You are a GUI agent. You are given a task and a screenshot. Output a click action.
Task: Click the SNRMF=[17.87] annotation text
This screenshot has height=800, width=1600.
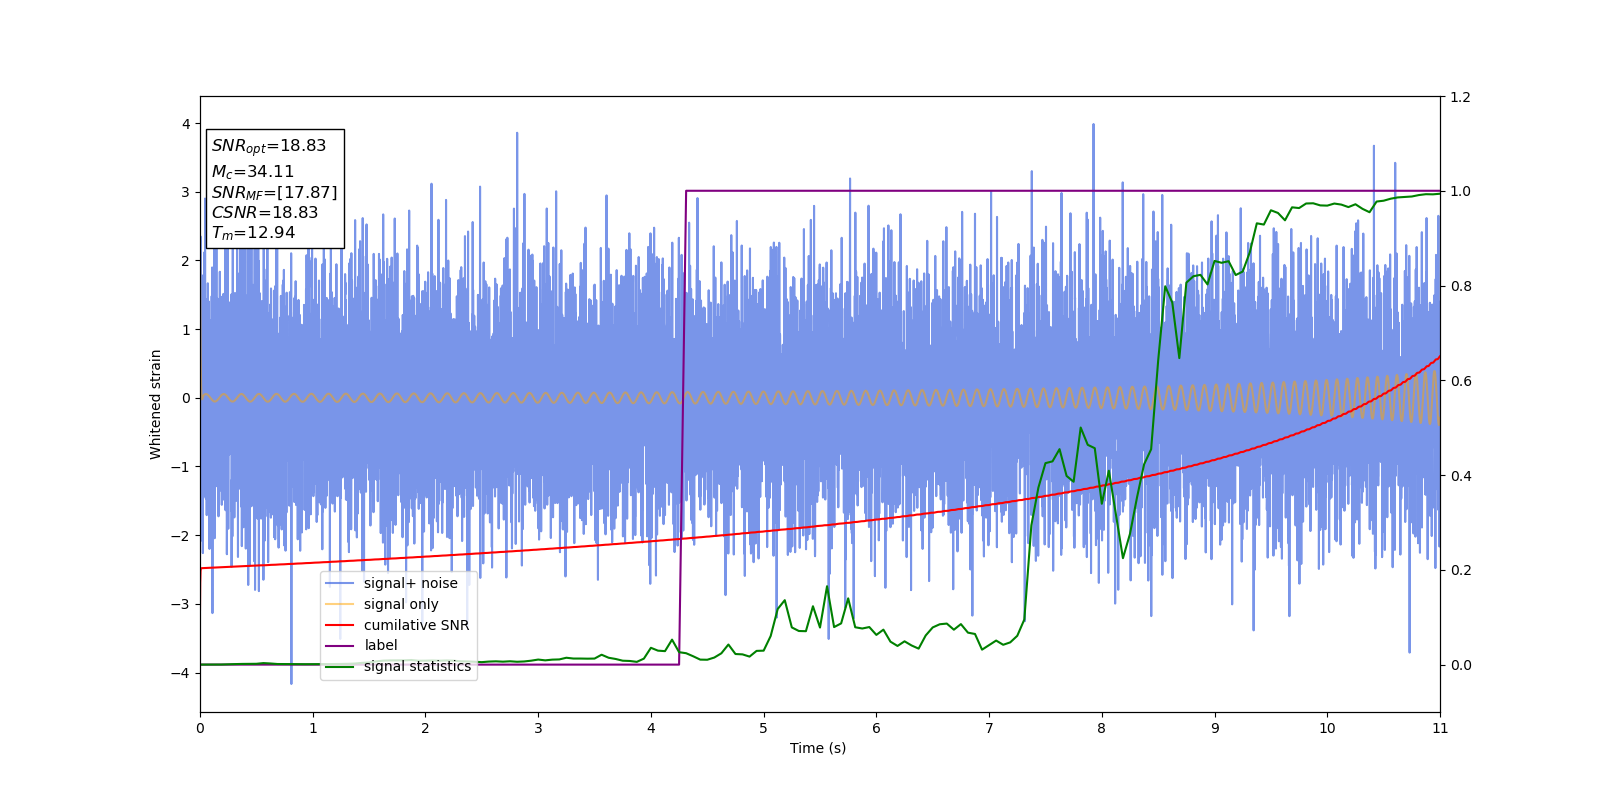(274, 193)
